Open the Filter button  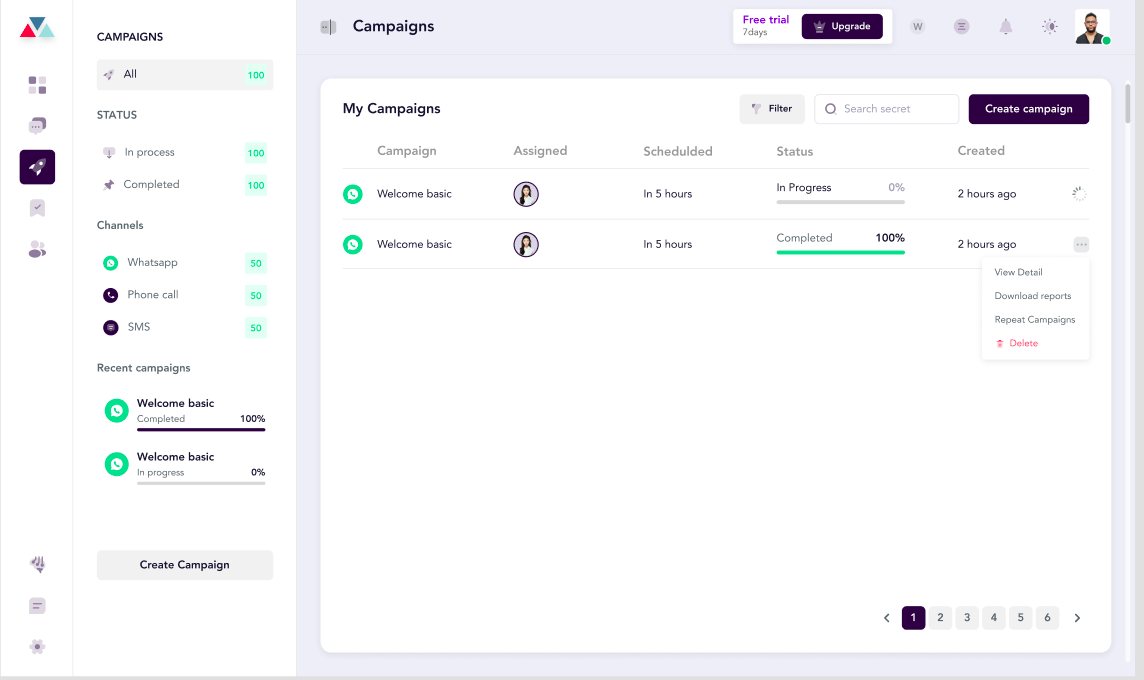click(x=772, y=109)
